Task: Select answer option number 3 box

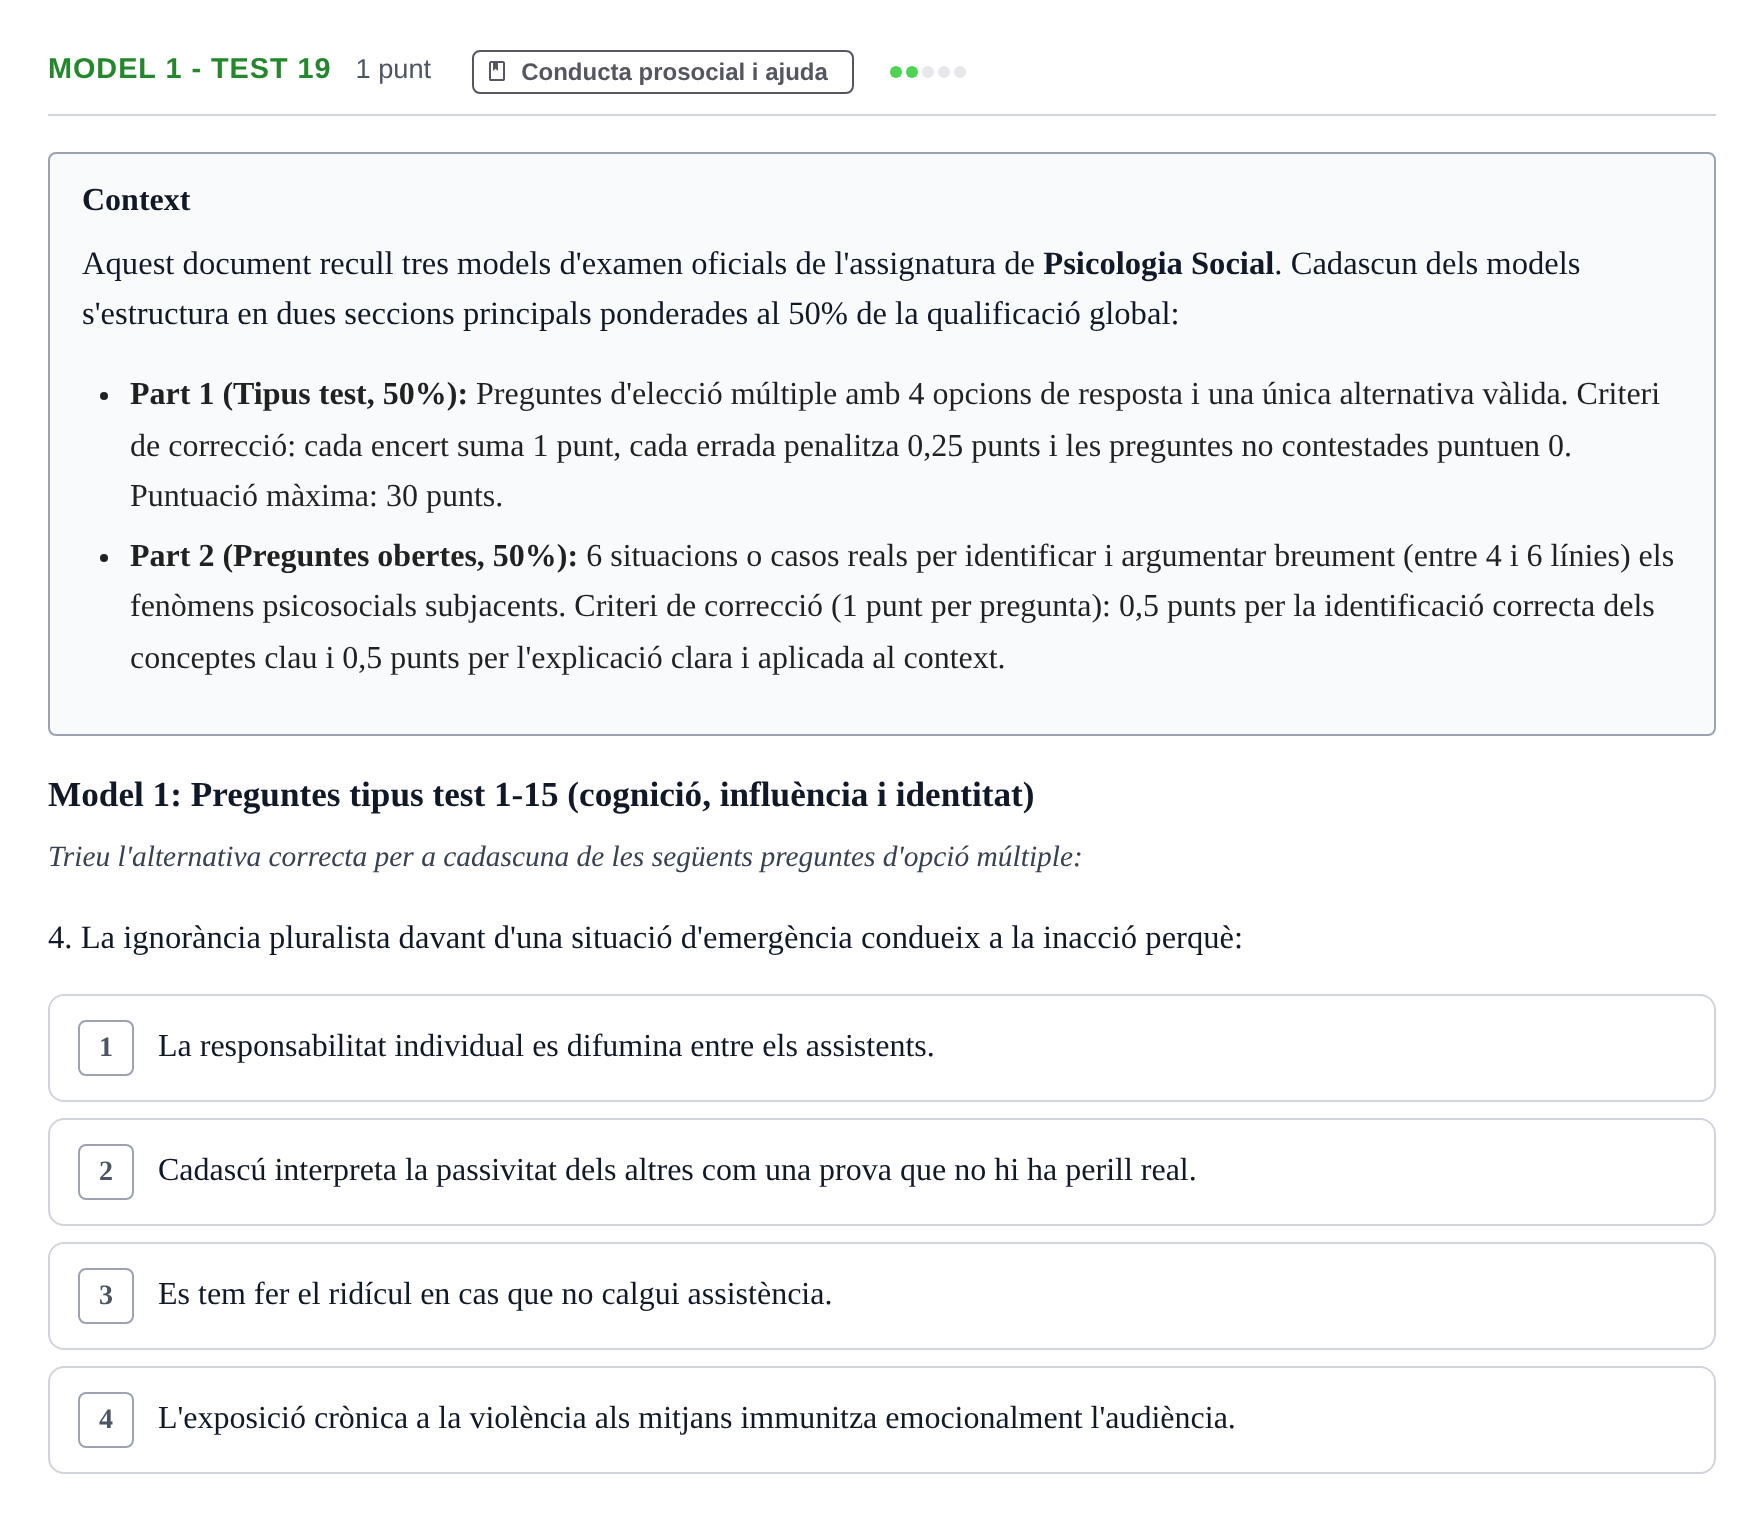Action: tap(106, 1296)
